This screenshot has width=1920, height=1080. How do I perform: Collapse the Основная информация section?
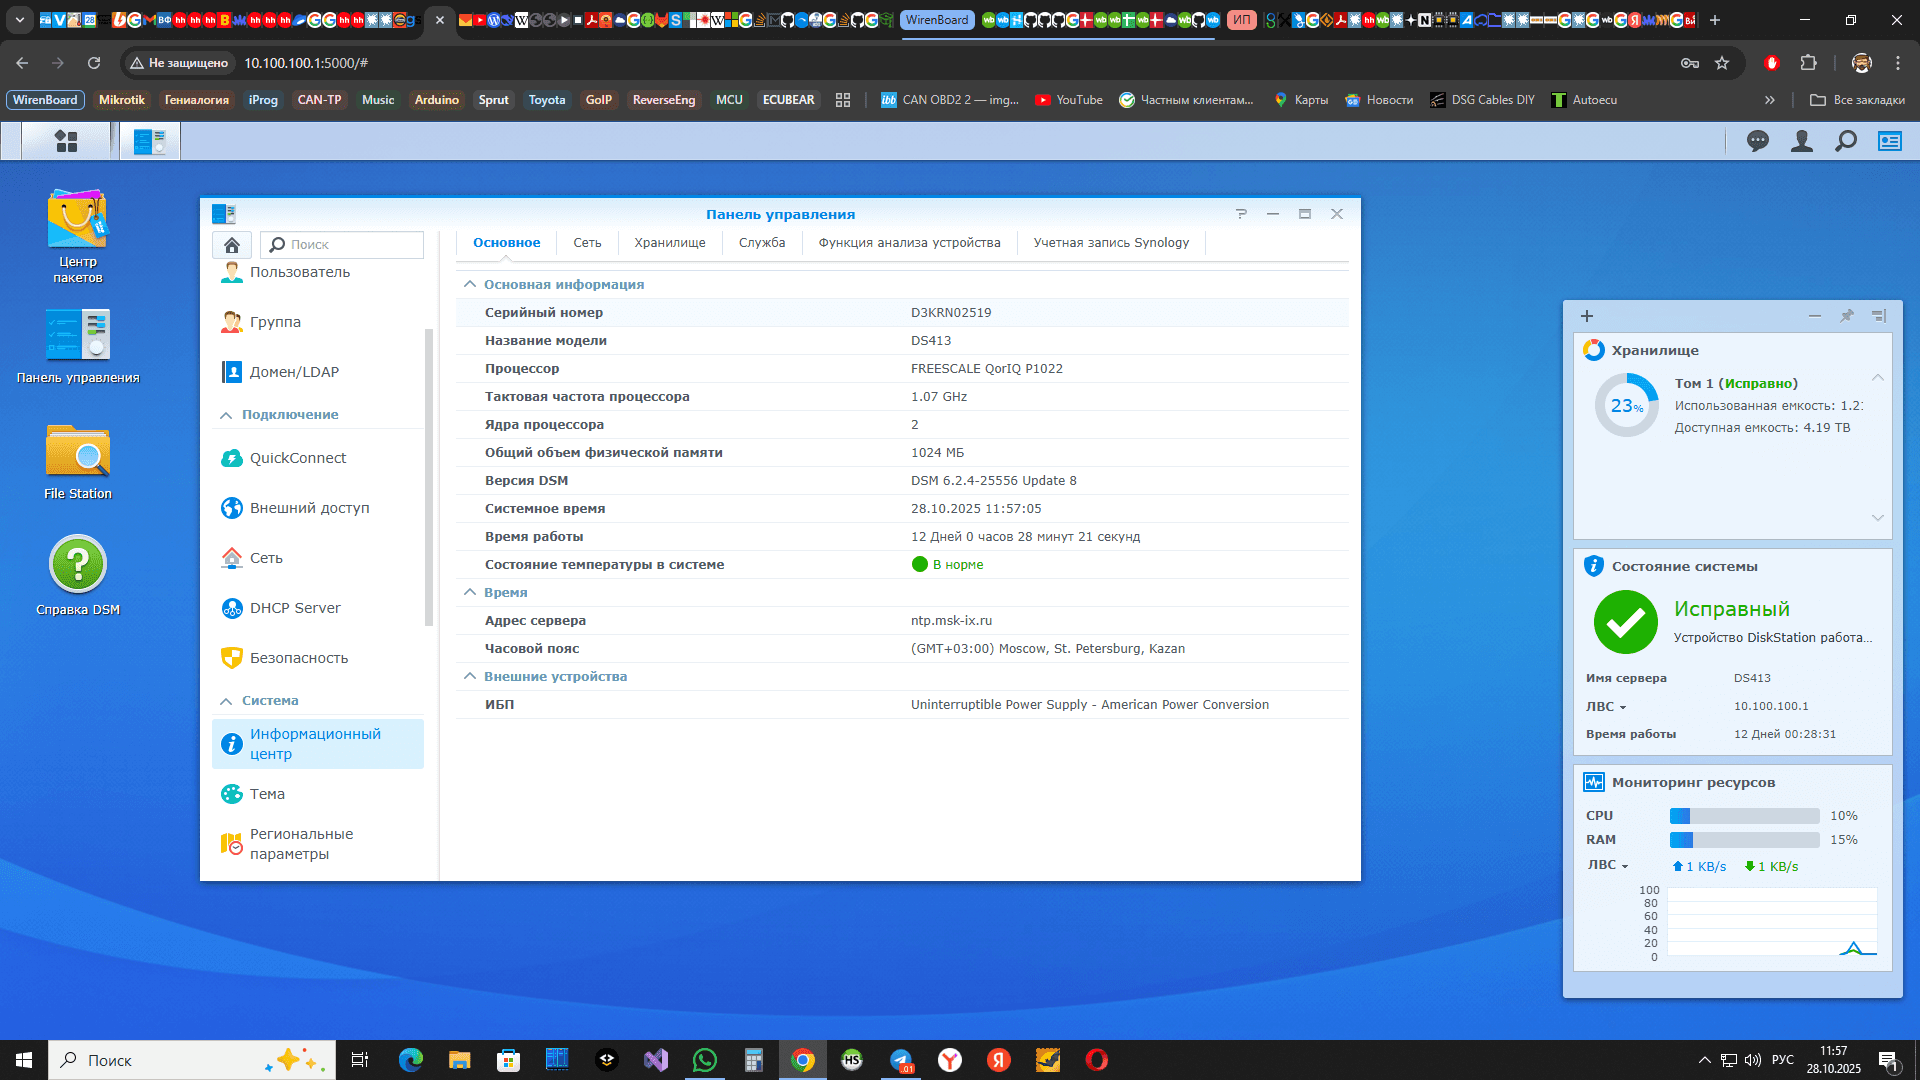[470, 285]
